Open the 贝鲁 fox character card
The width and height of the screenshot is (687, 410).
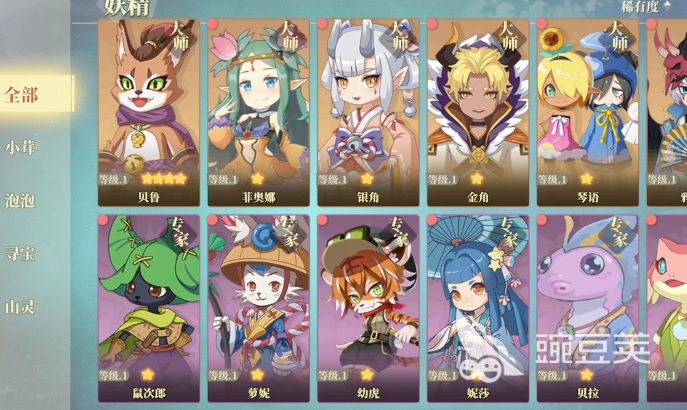[x=149, y=113]
